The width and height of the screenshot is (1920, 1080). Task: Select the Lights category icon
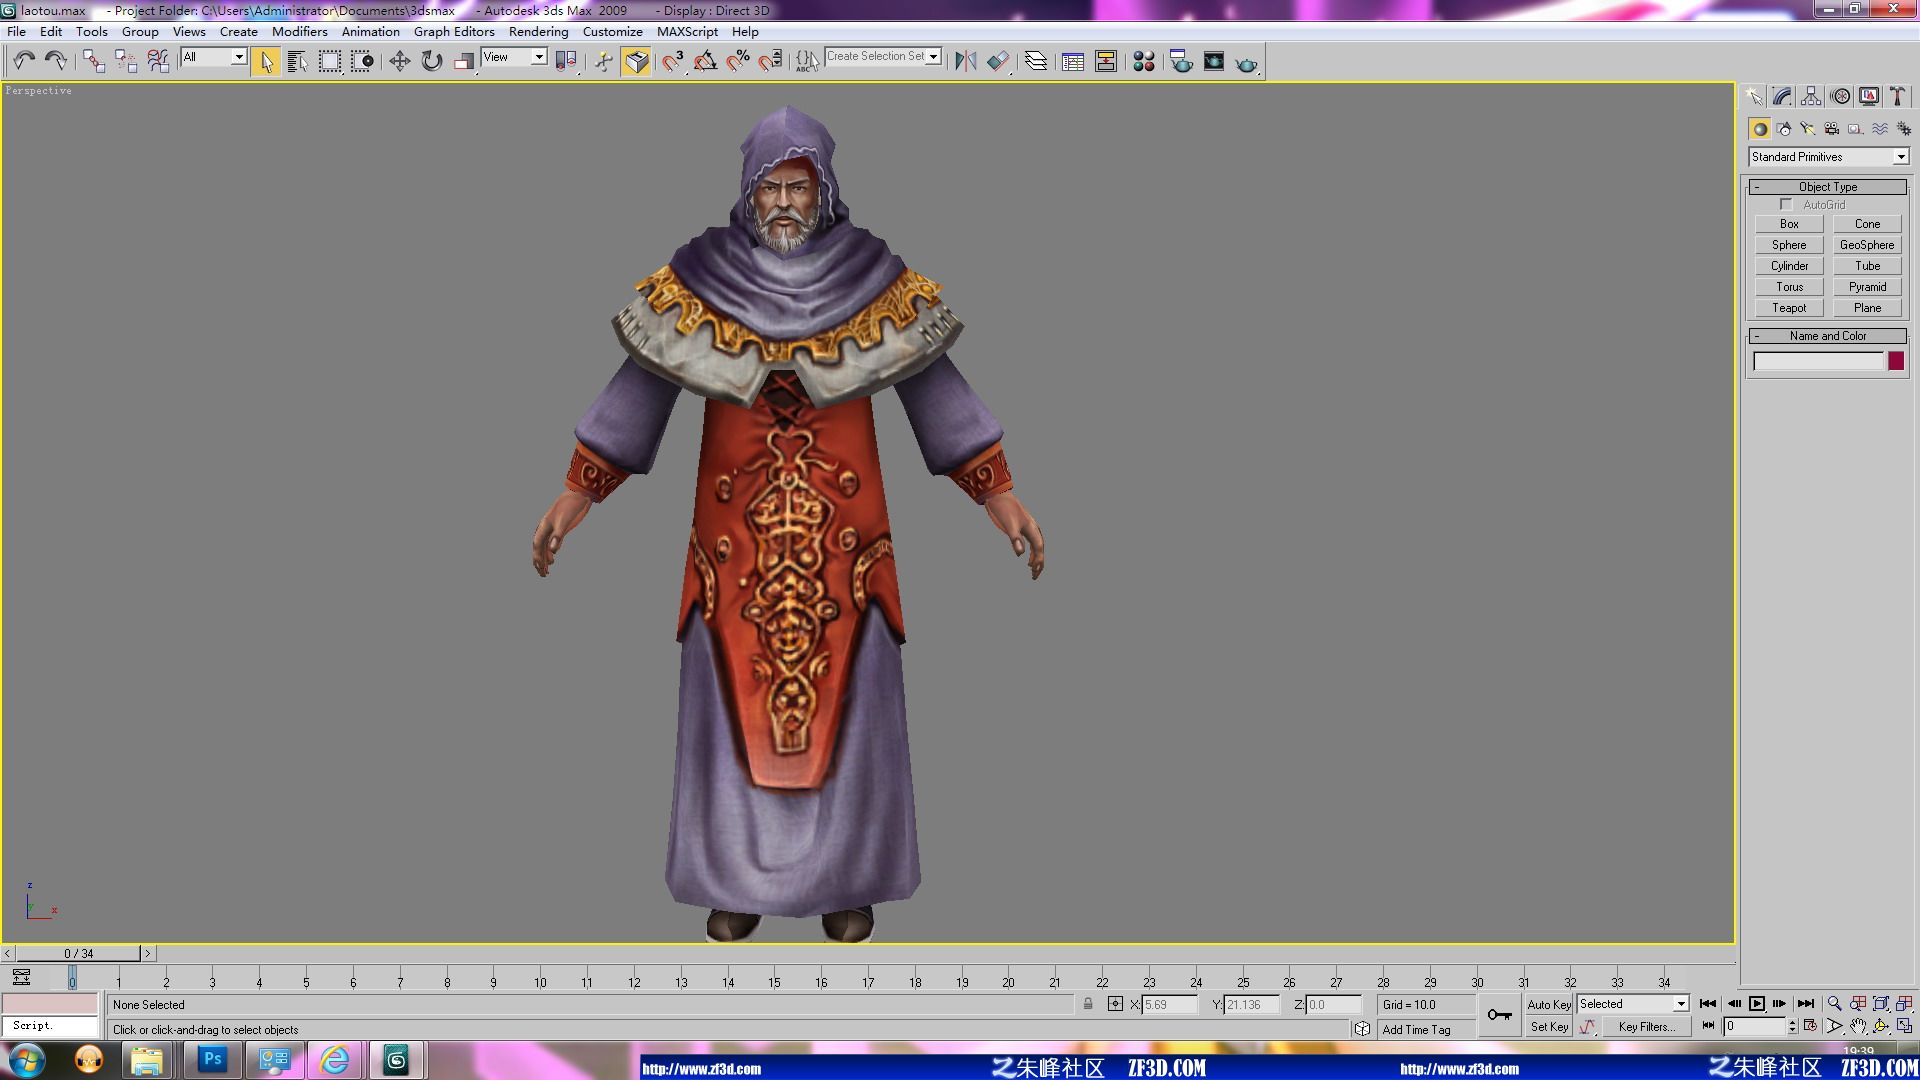(1808, 129)
